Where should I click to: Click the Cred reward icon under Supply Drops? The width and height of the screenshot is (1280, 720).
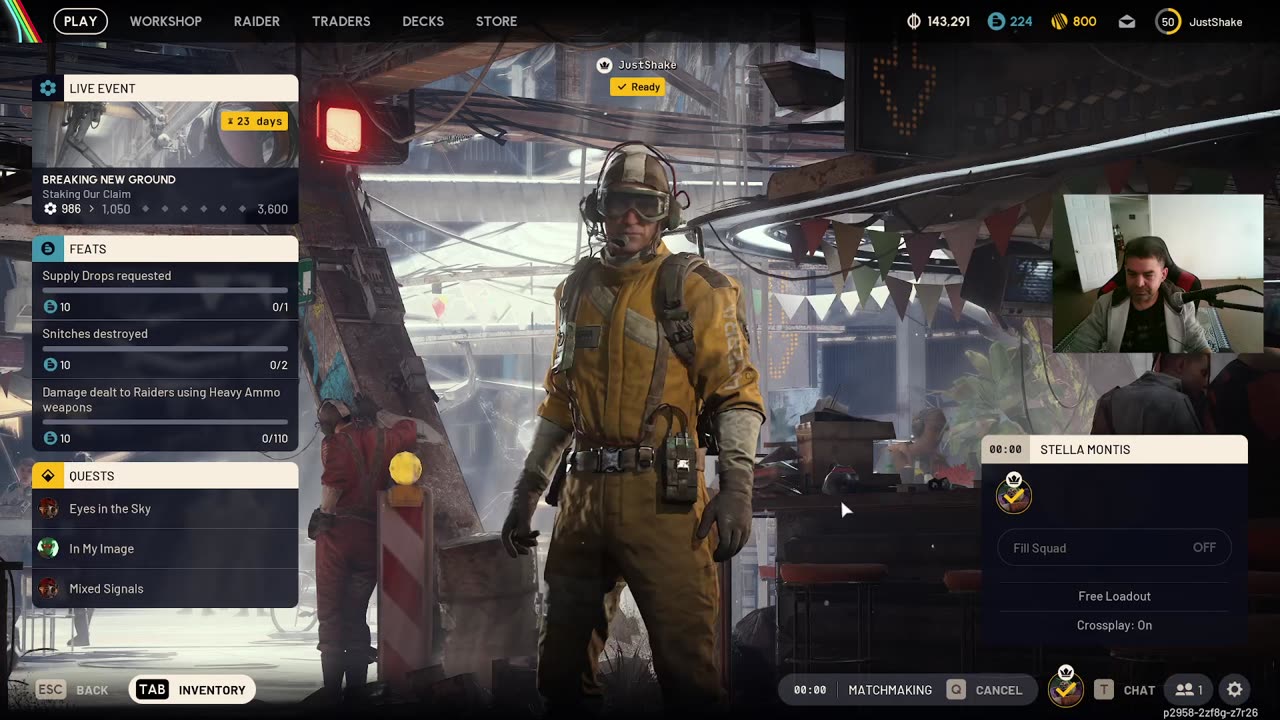coord(50,307)
